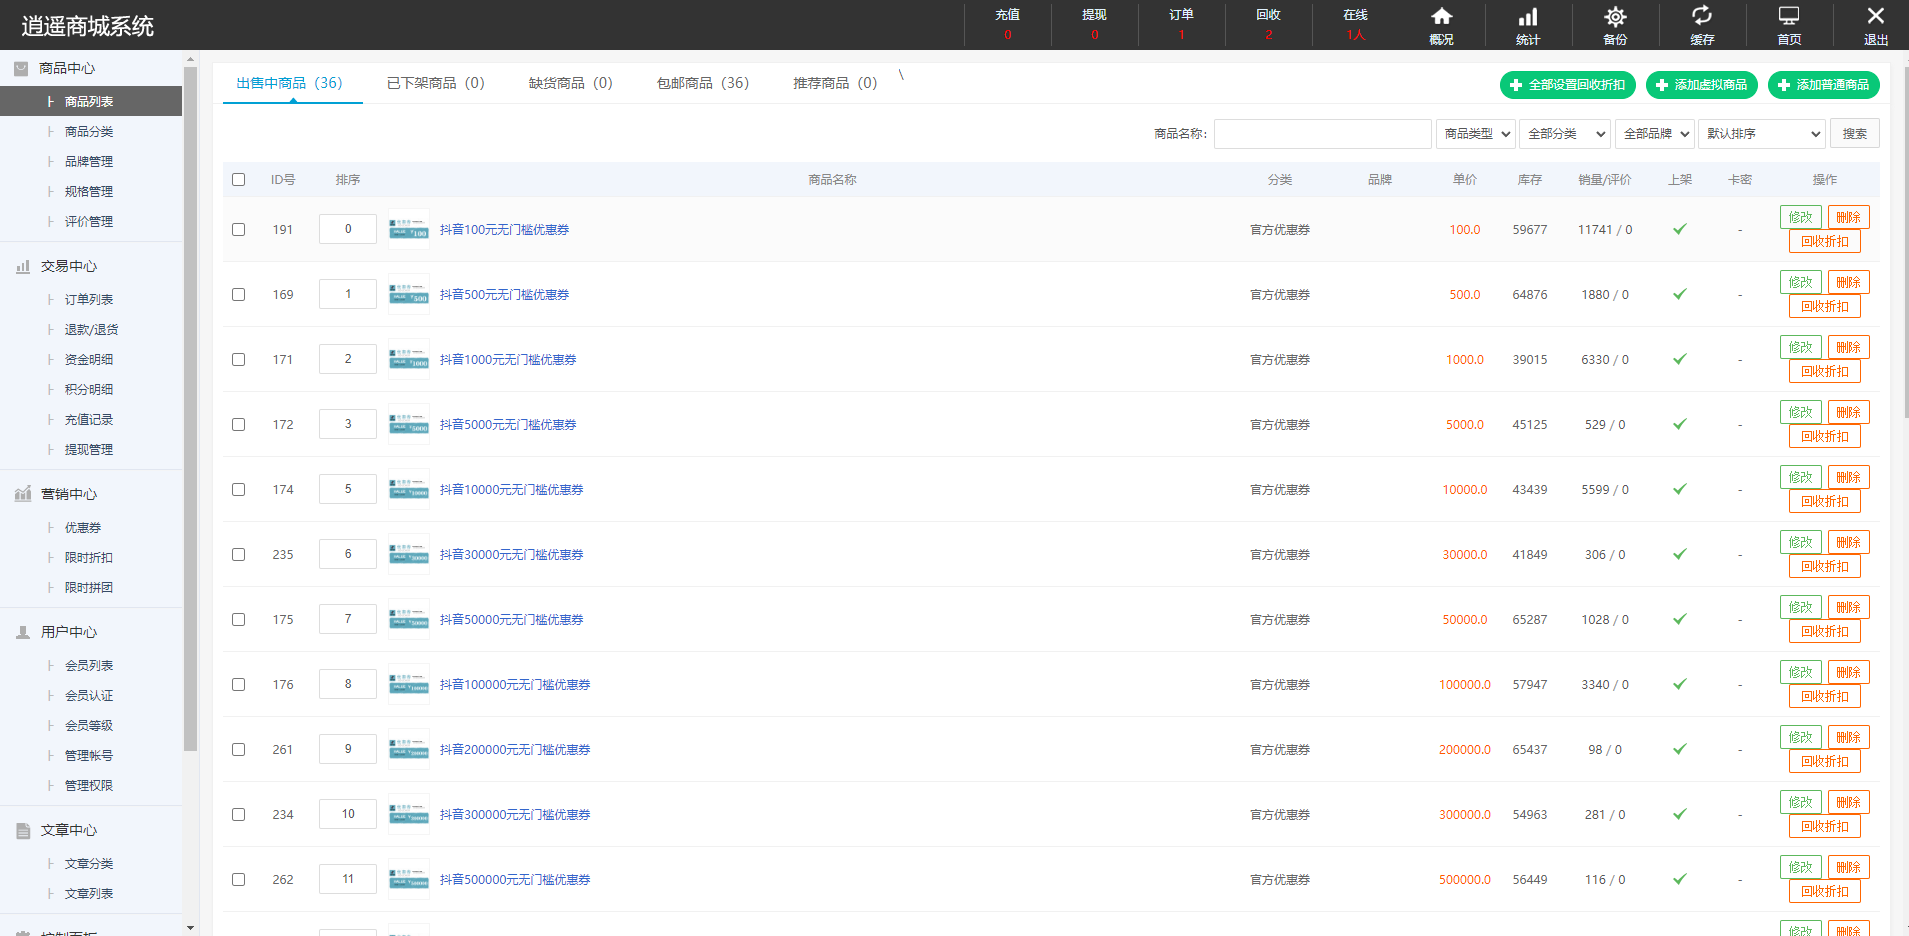The height and width of the screenshot is (936, 1909).
Task: Refresh using the 缓存 cache icon
Action: pos(1702,24)
